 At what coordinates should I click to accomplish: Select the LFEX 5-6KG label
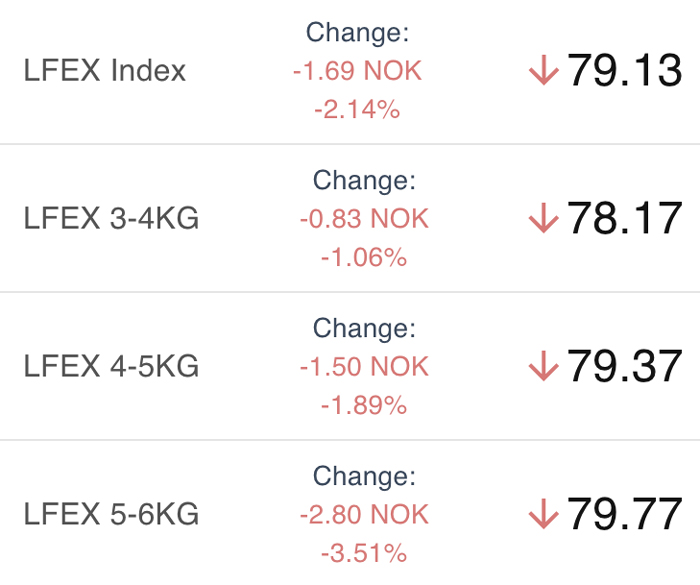click(x=111, y=514)
